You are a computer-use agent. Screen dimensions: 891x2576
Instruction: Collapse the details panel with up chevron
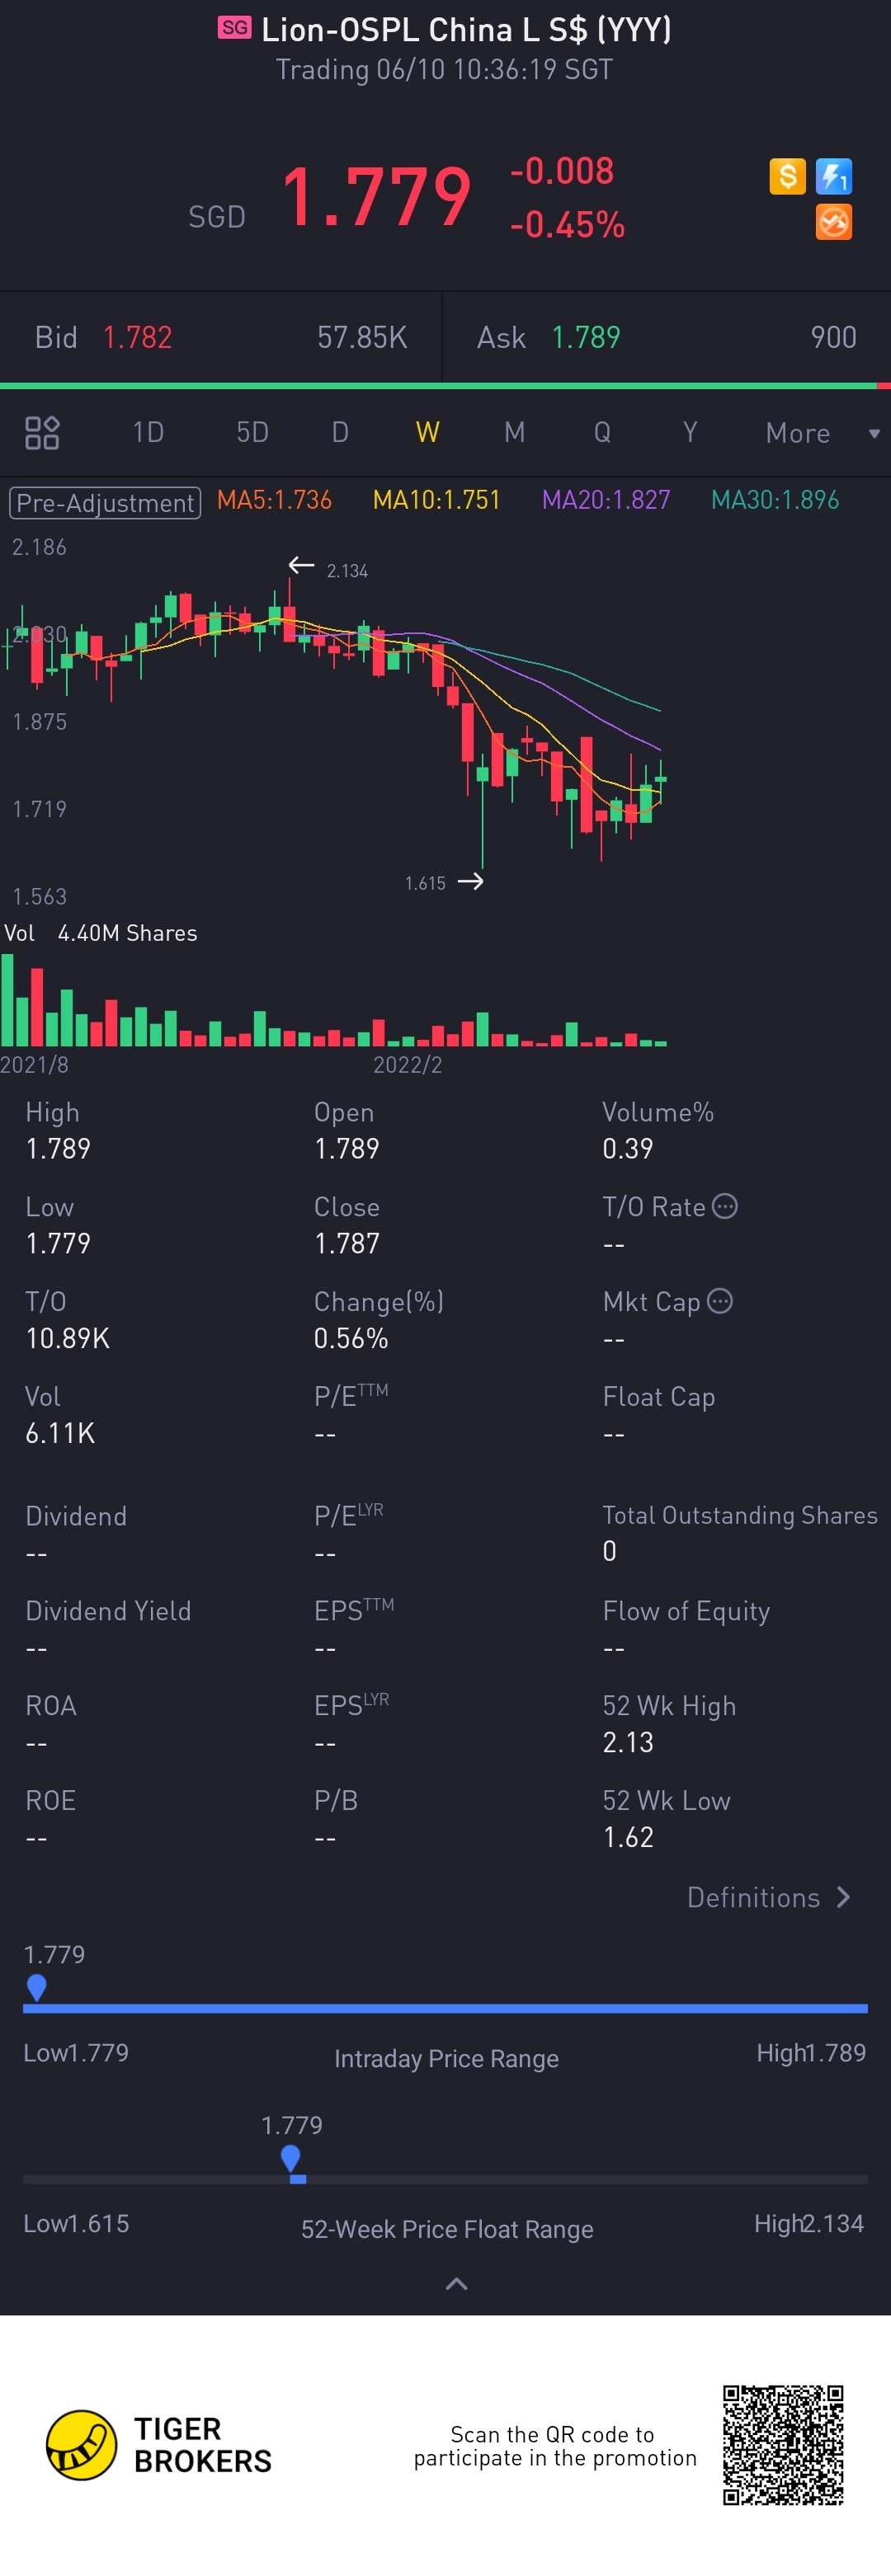[x=456, y=2283]
